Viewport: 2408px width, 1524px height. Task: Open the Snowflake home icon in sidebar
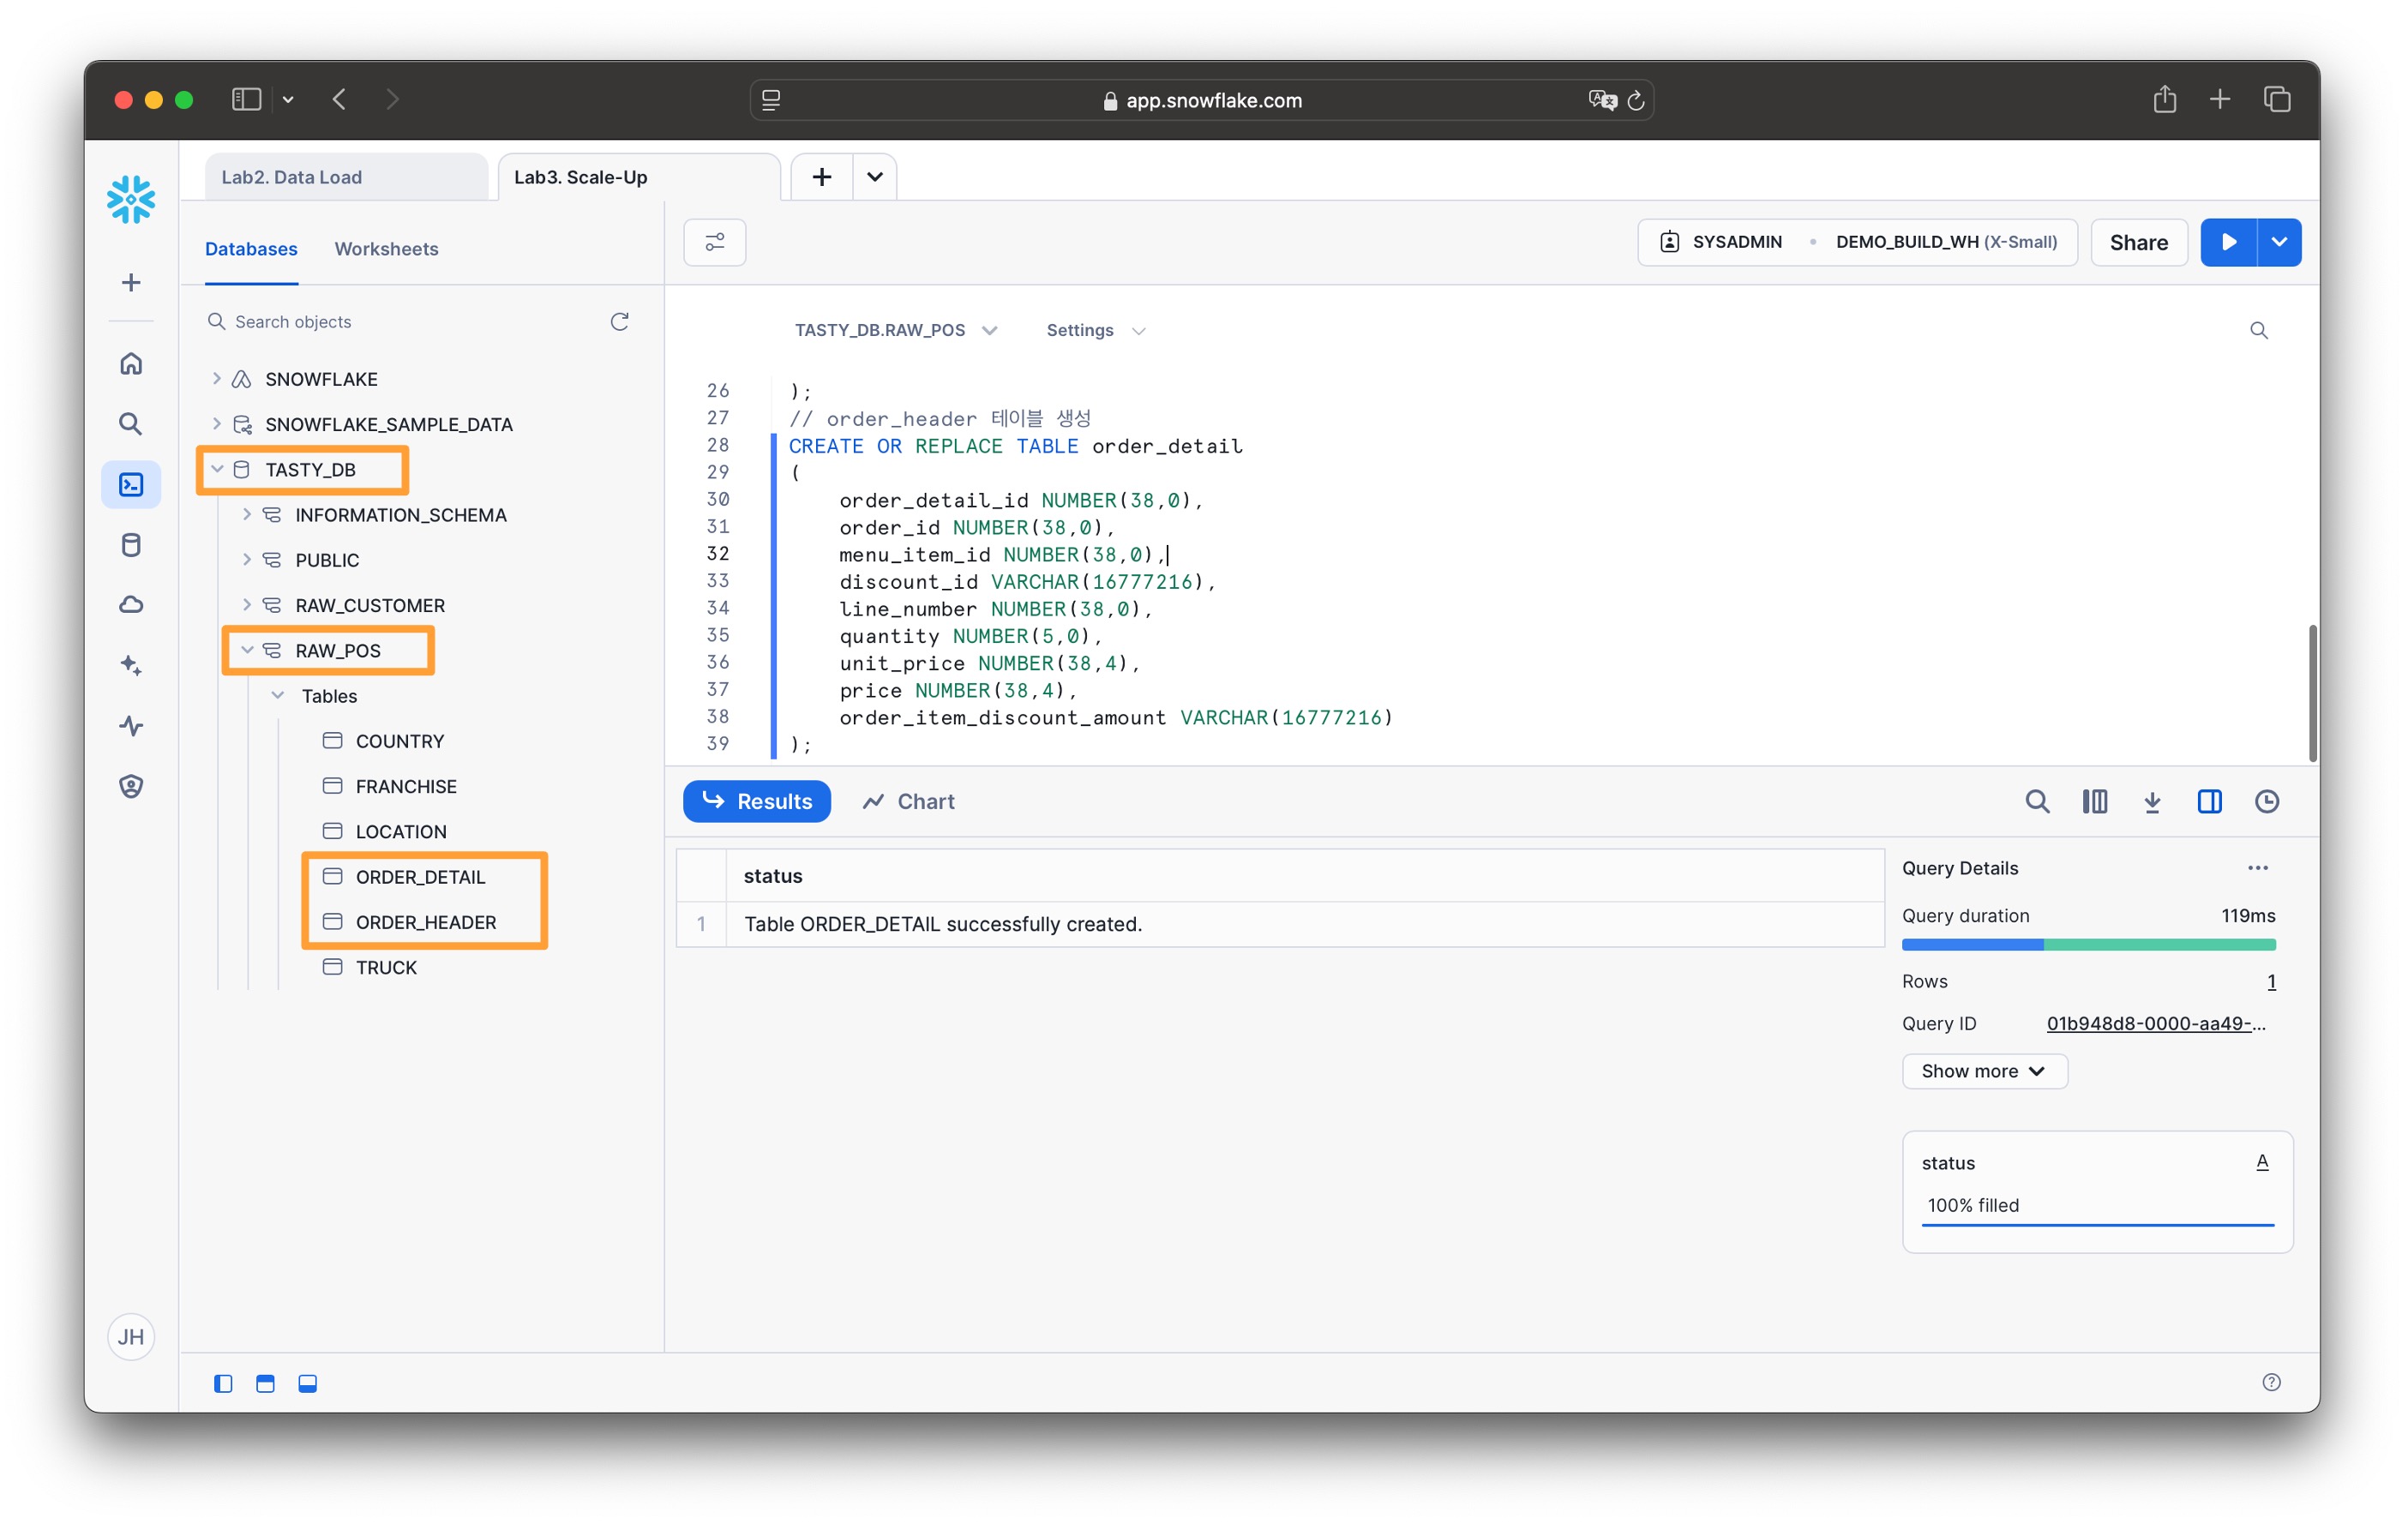[131, 363]
